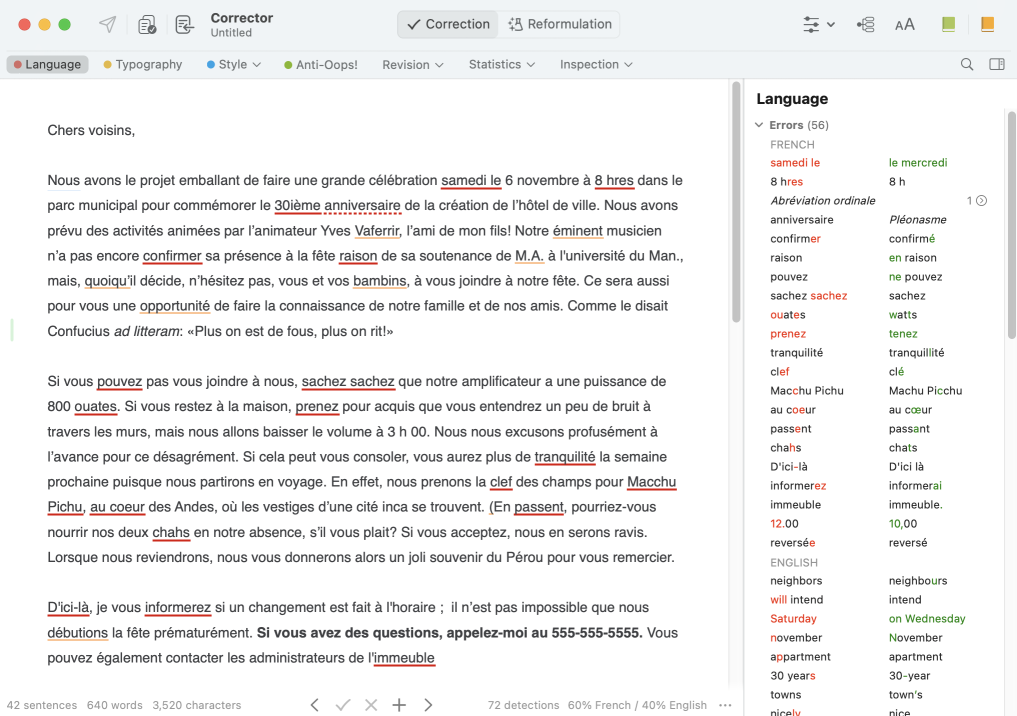Click the paper plane send icon
Screen dimensions: 1017x716
point(107,25)
